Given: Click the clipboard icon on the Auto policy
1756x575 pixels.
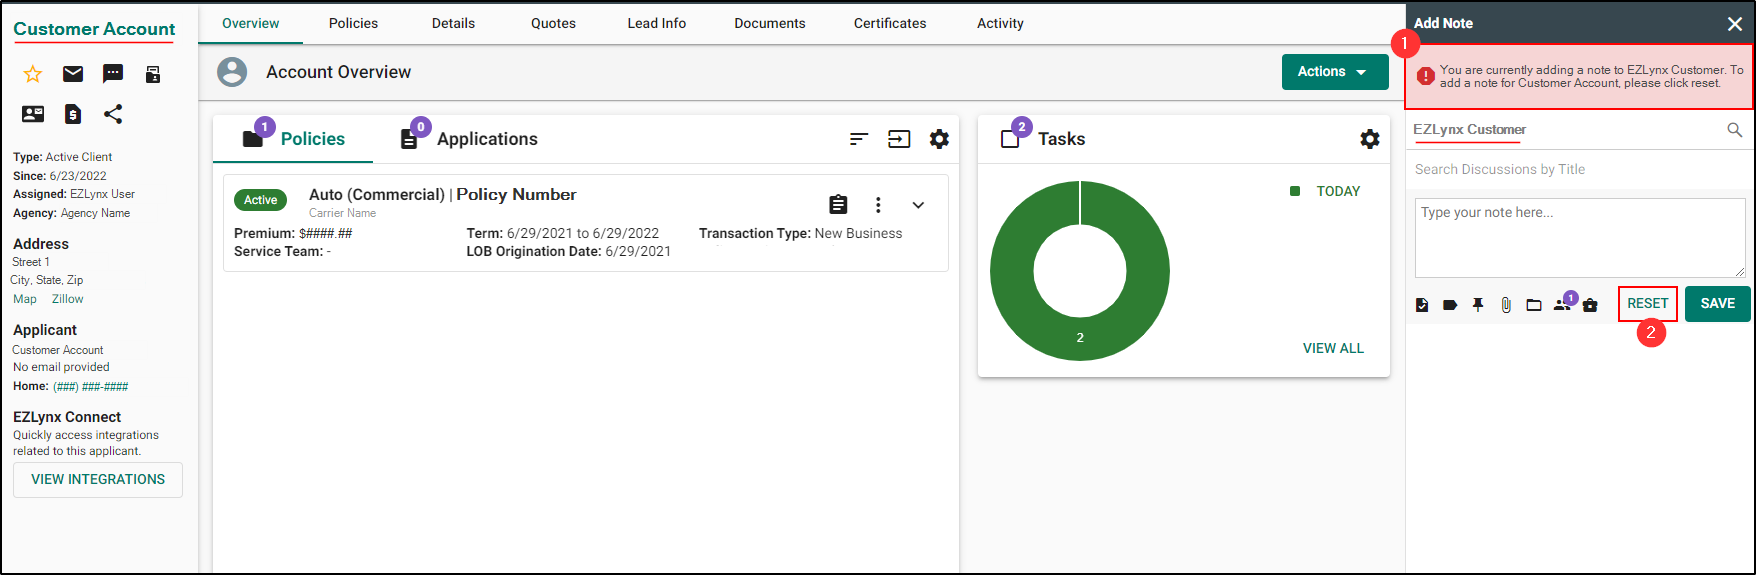Looking at the screenshot, I should pos(838,205).
